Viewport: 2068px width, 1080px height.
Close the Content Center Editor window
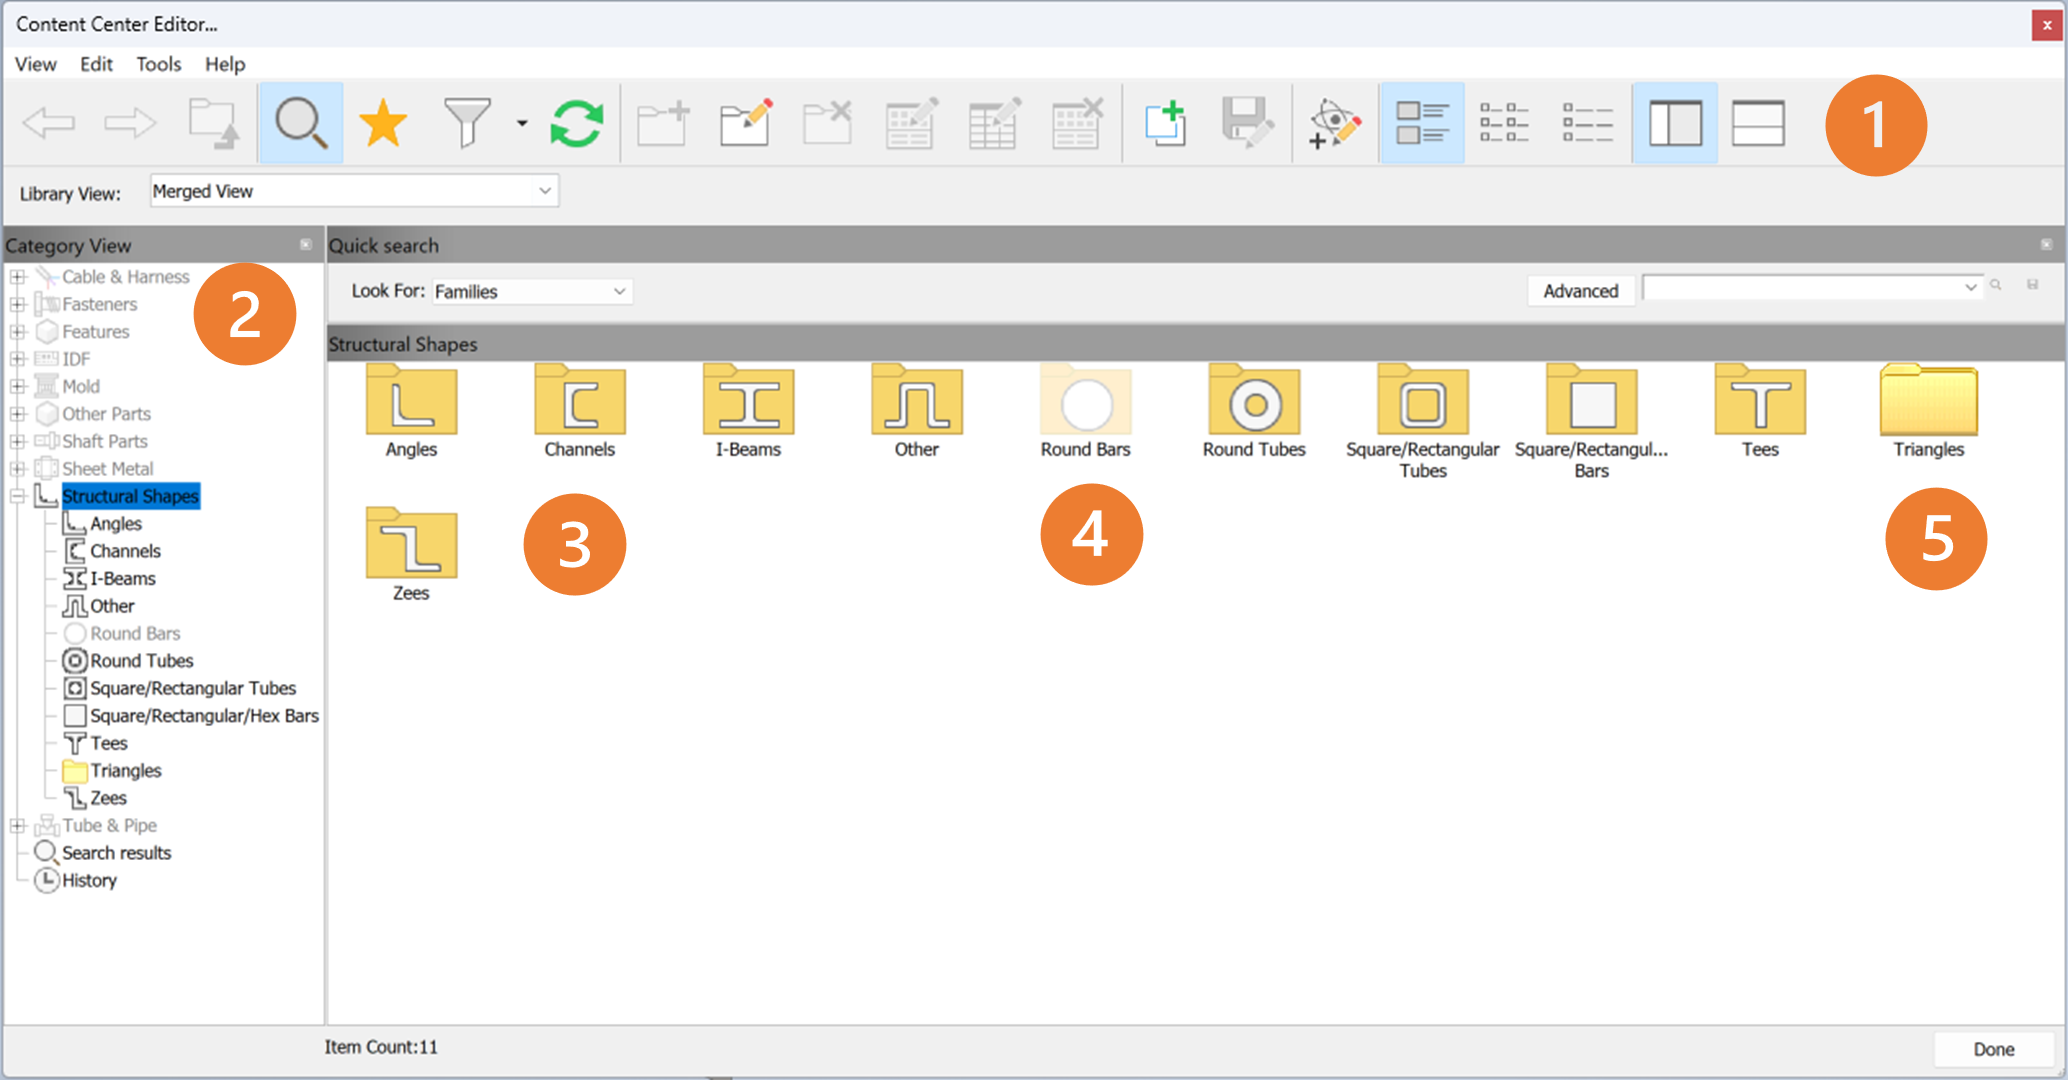click(x=2047, y=25)
